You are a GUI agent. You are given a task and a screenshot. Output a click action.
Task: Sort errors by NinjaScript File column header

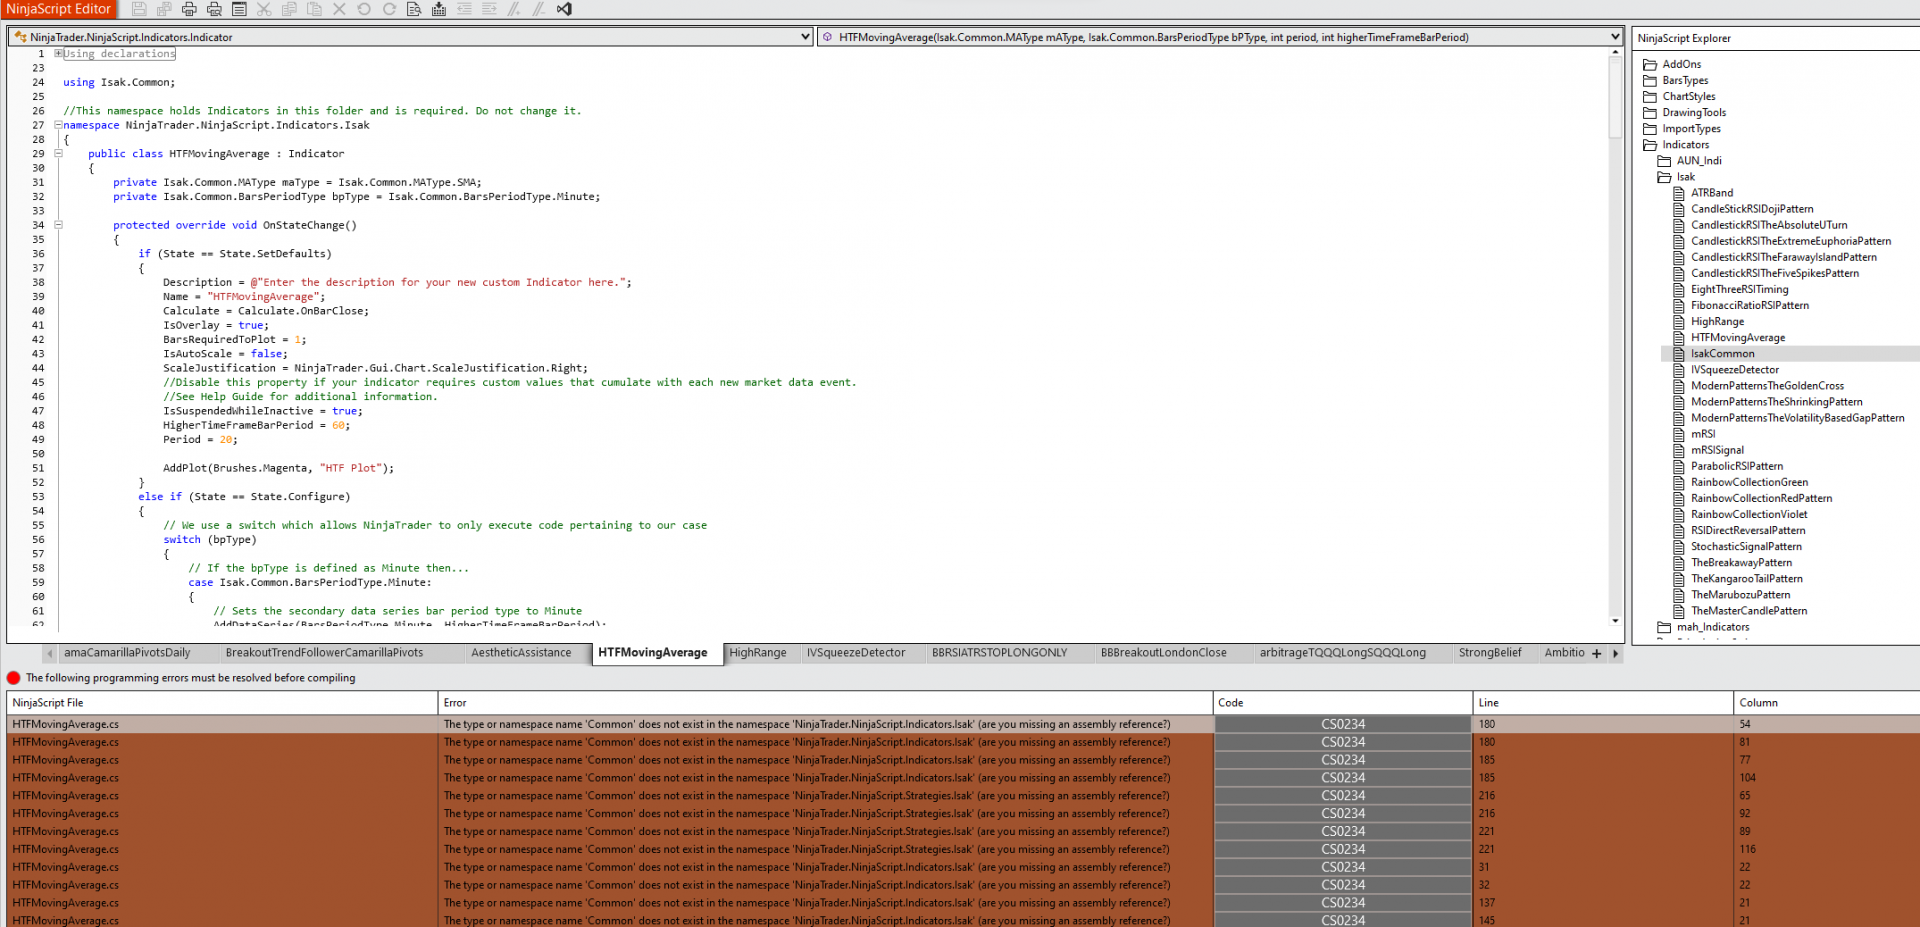(222, 703)
